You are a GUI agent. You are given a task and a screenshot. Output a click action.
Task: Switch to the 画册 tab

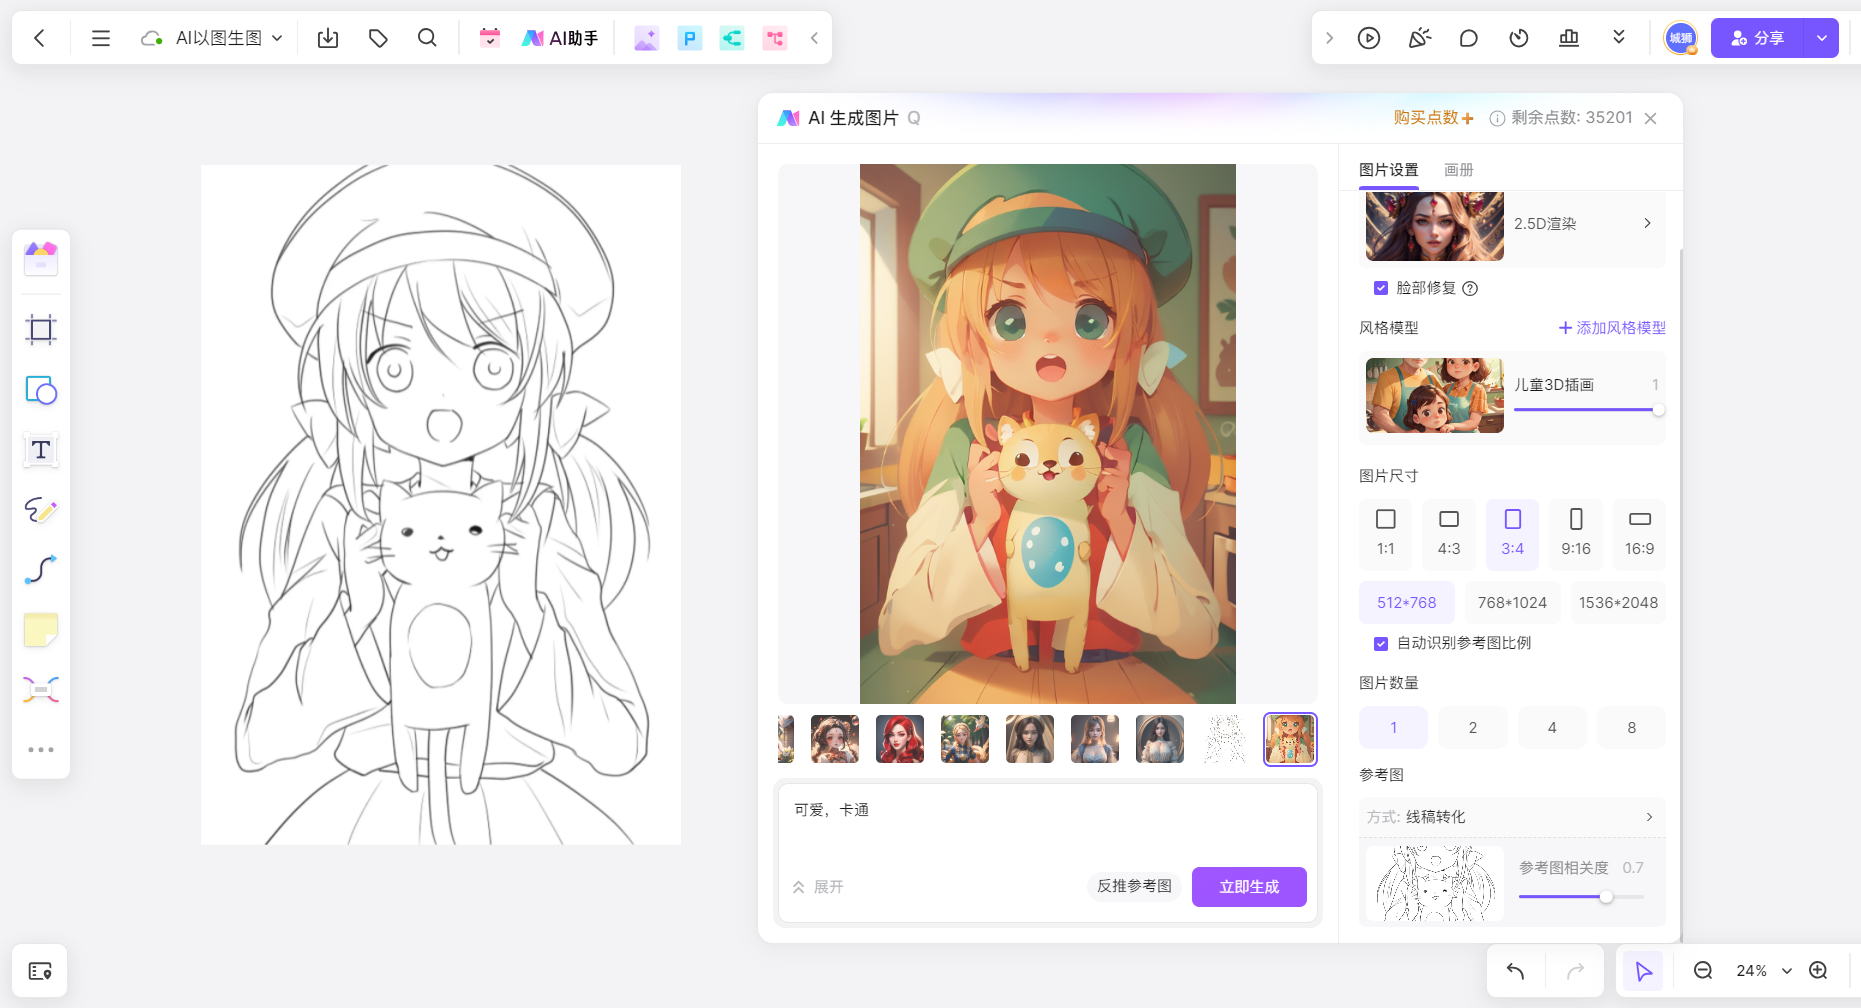[x=1459, y=170]
